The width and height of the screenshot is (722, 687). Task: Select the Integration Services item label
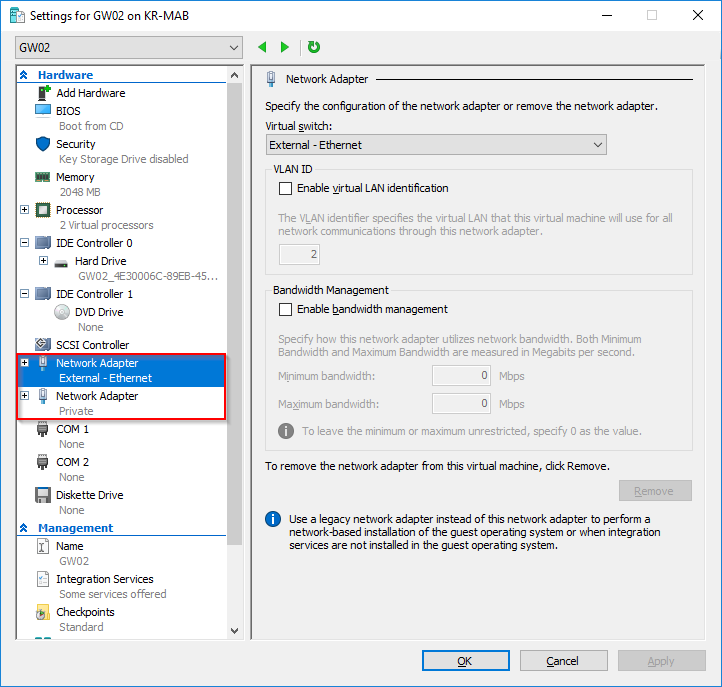point(105,579)
